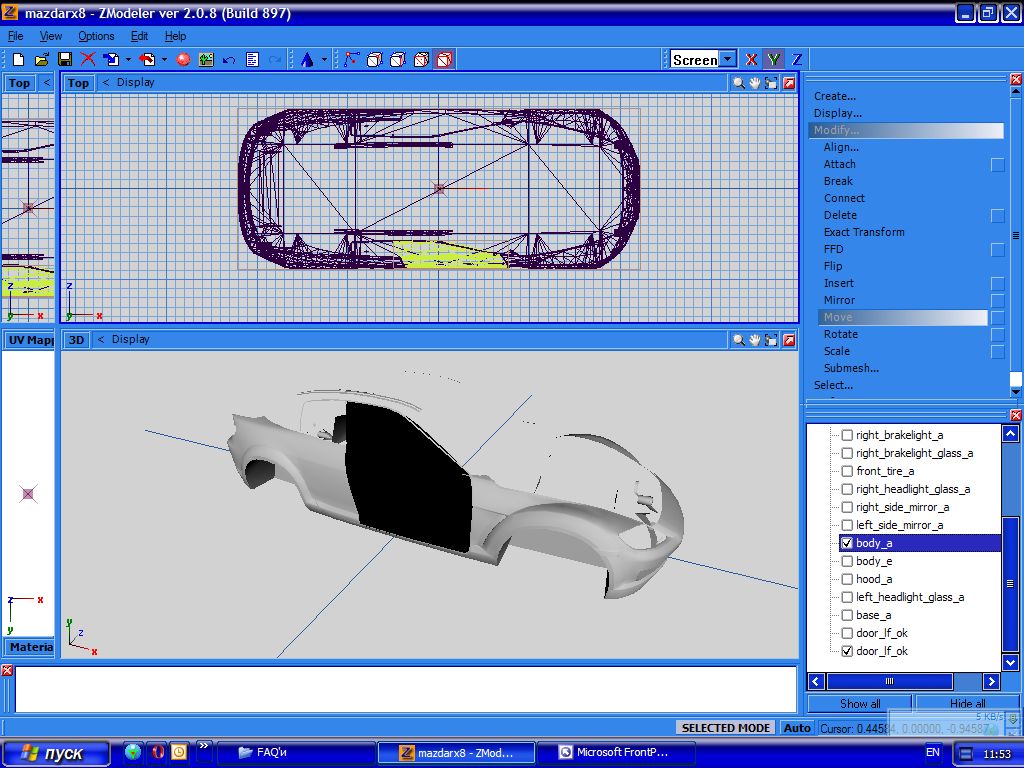Expand the Select... command group
The width and height of the screenshot is (1024, 768).
[x=833, y=385]
